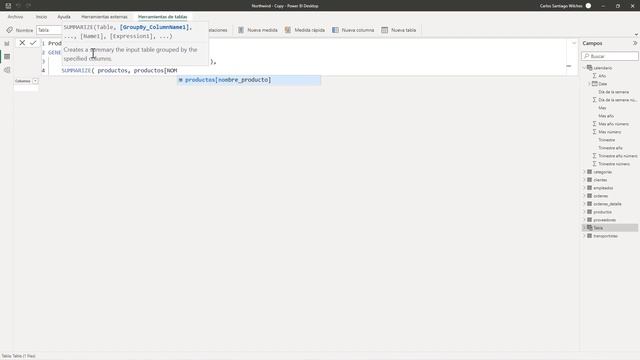This screenshot has width=640, height=360.
Task: Click the Campos pane title
Action: (x=592, y=43)
